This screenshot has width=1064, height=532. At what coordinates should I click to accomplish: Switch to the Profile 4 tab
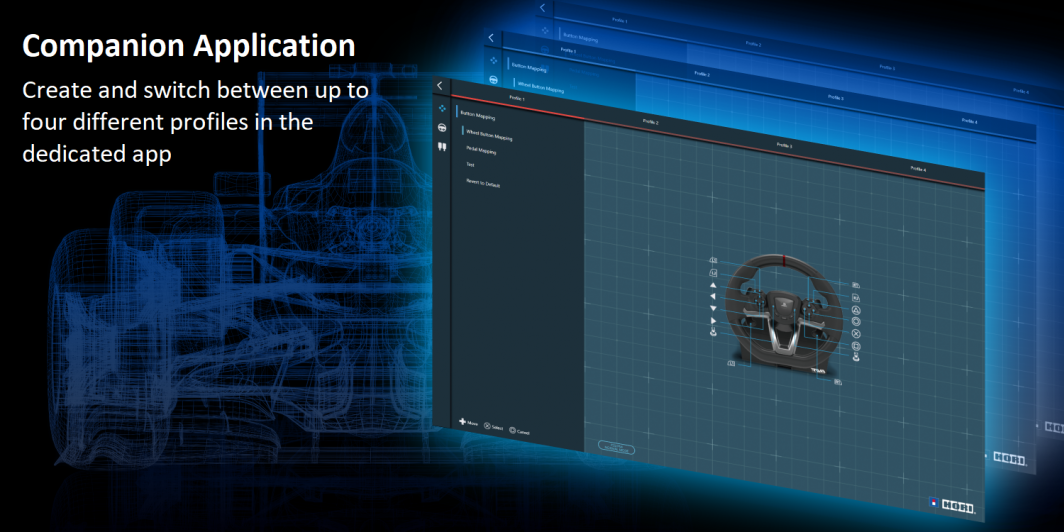(918, 170)
